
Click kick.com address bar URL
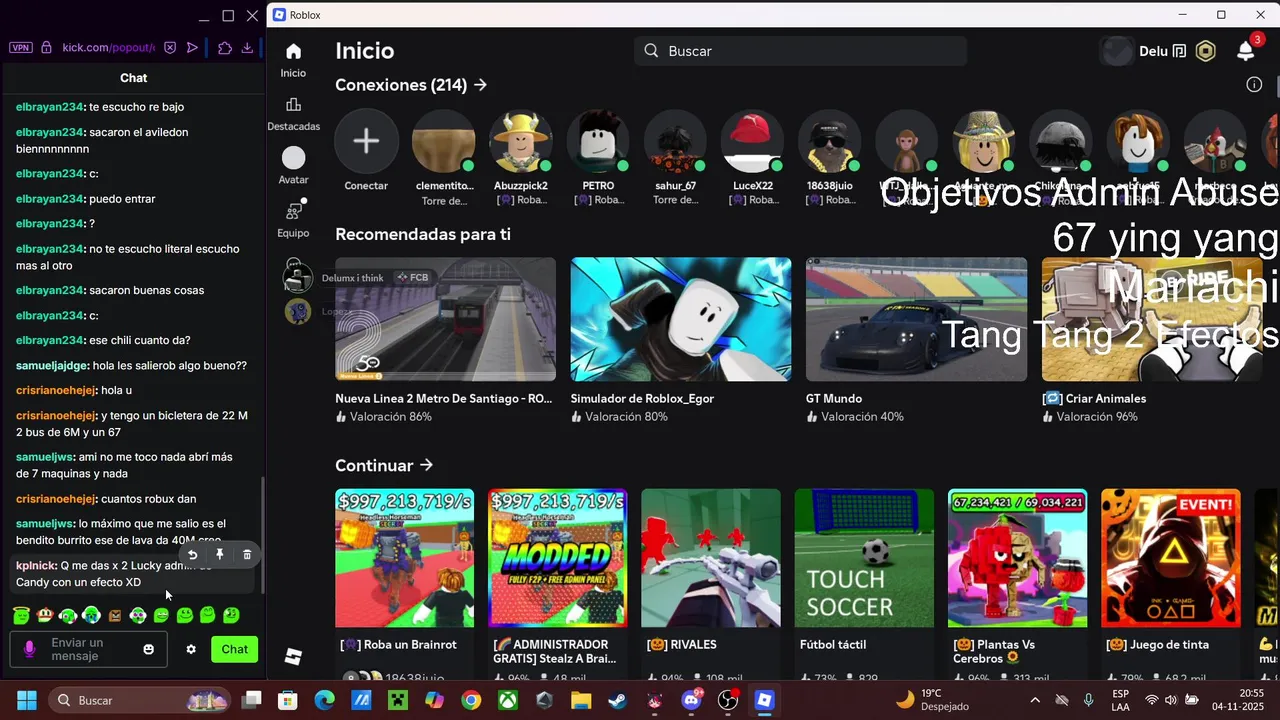(x=108, y=47)
